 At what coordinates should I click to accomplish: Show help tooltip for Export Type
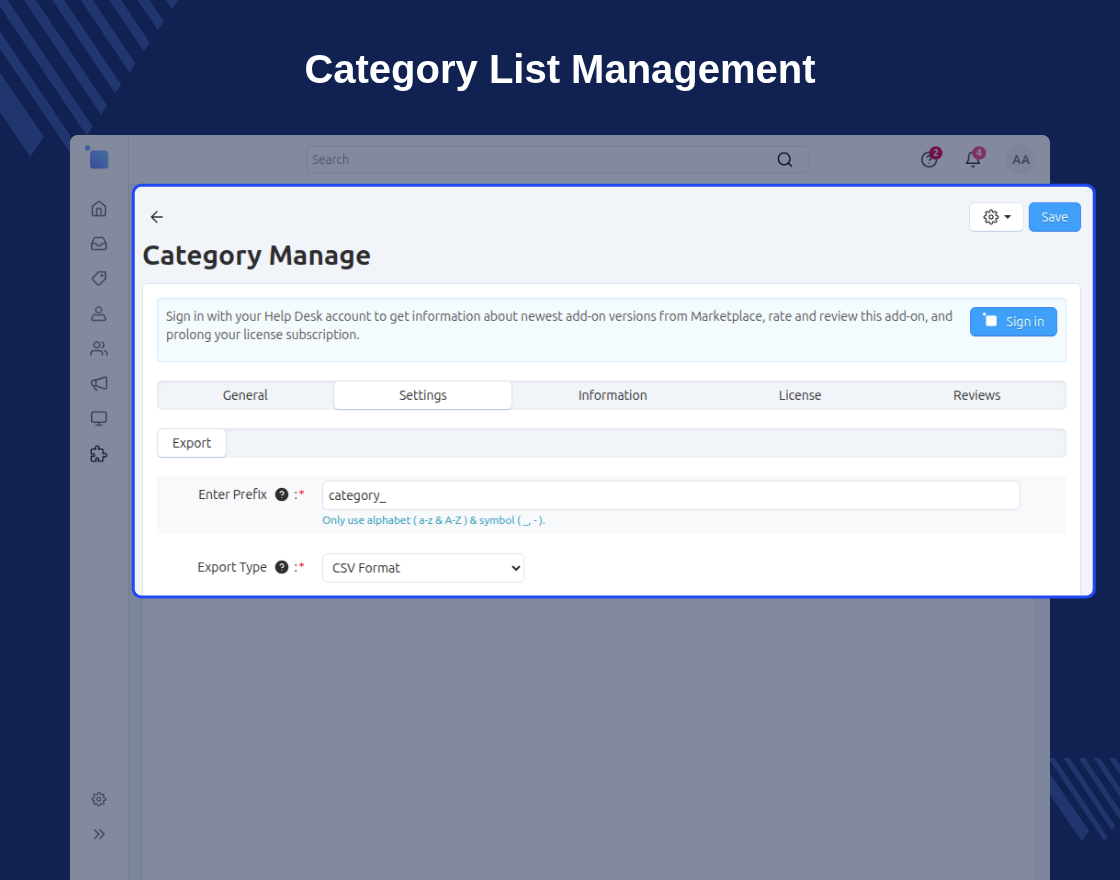click(x=281, y=567)
